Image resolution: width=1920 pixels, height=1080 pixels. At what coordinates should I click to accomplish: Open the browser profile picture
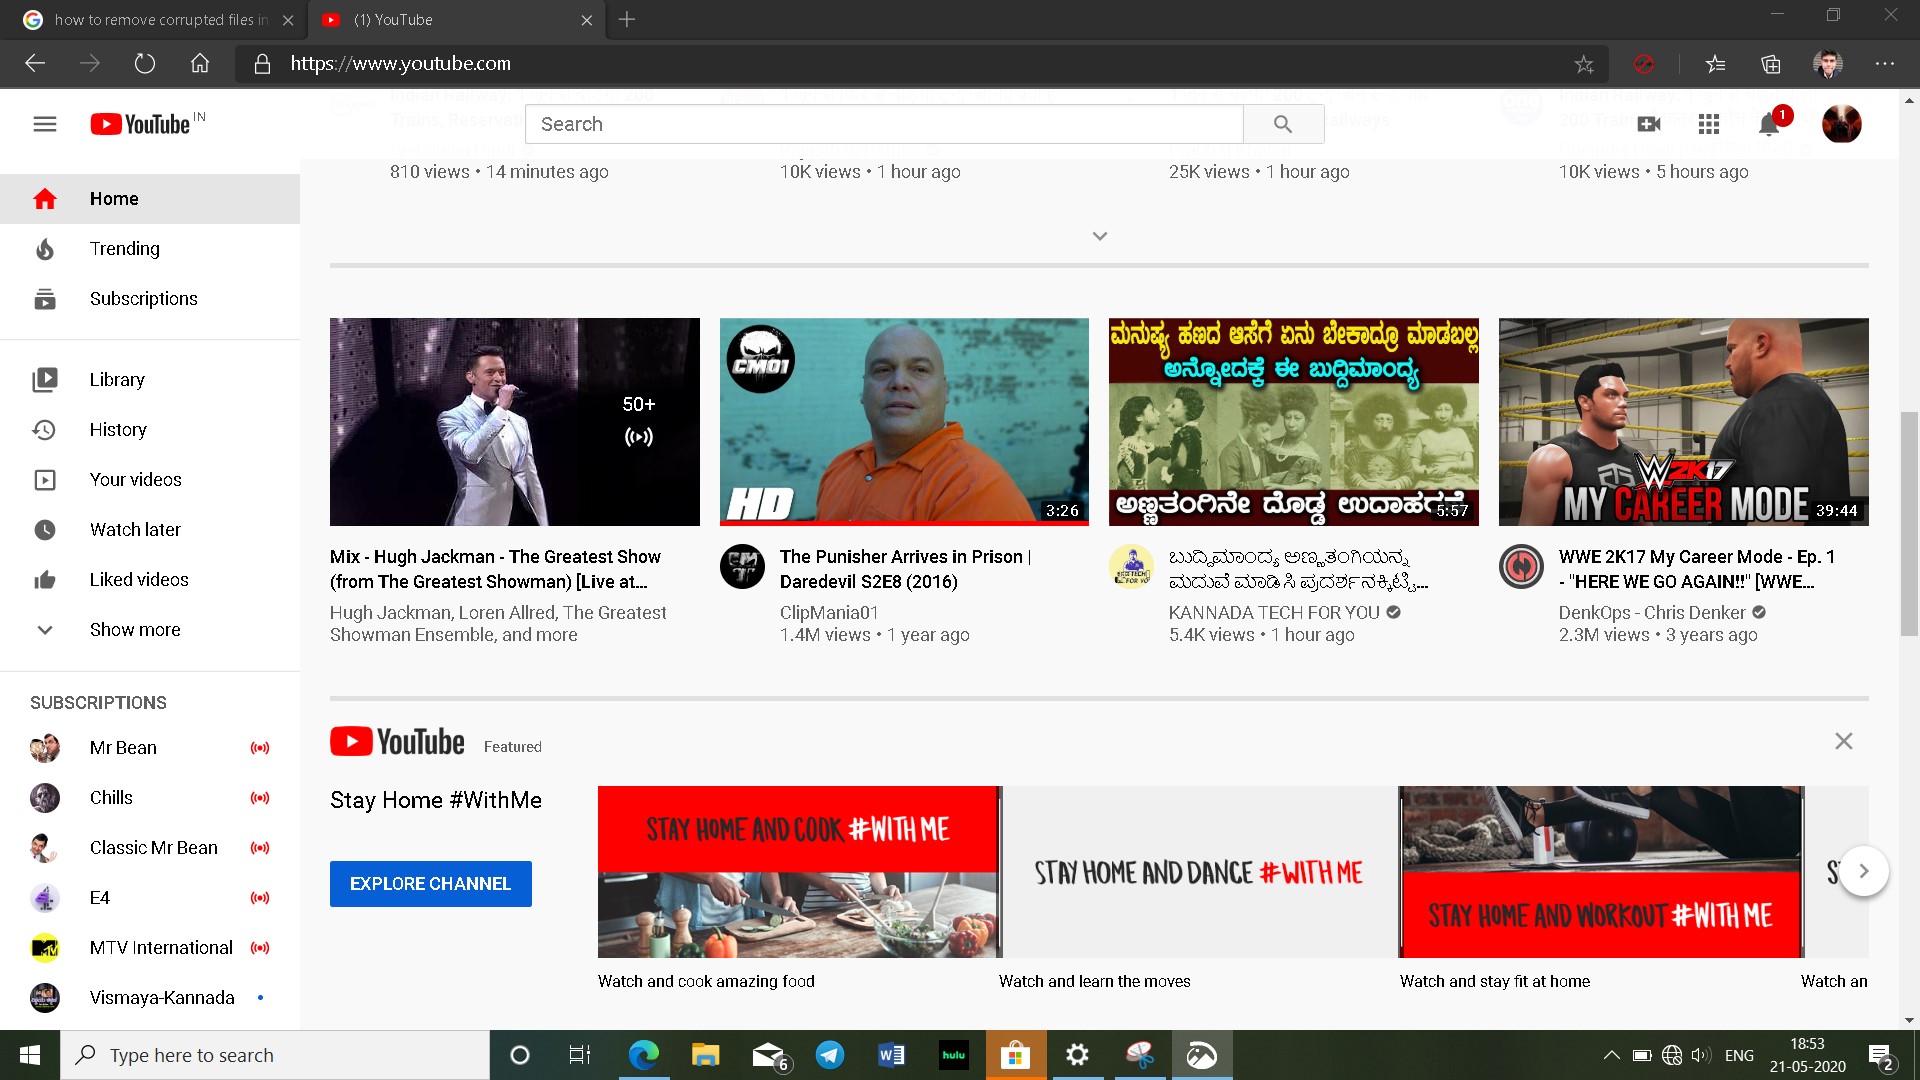pos(1828,64)
